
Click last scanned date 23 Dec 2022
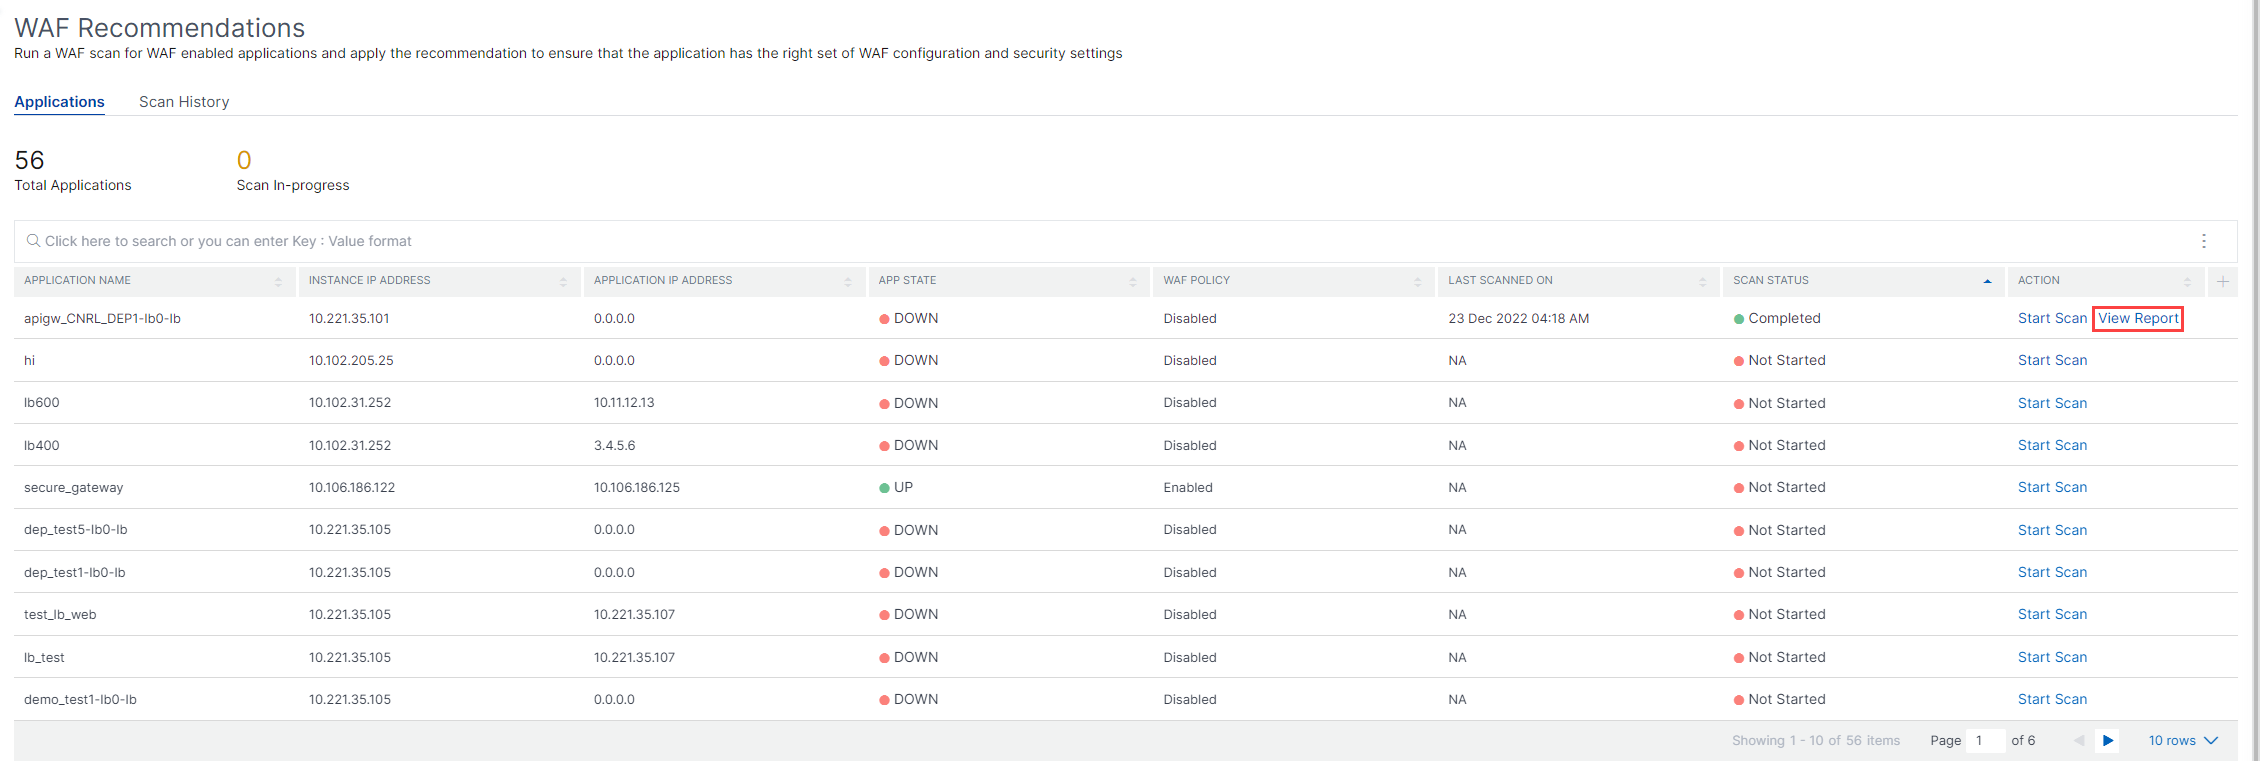tap(1518, 319)
